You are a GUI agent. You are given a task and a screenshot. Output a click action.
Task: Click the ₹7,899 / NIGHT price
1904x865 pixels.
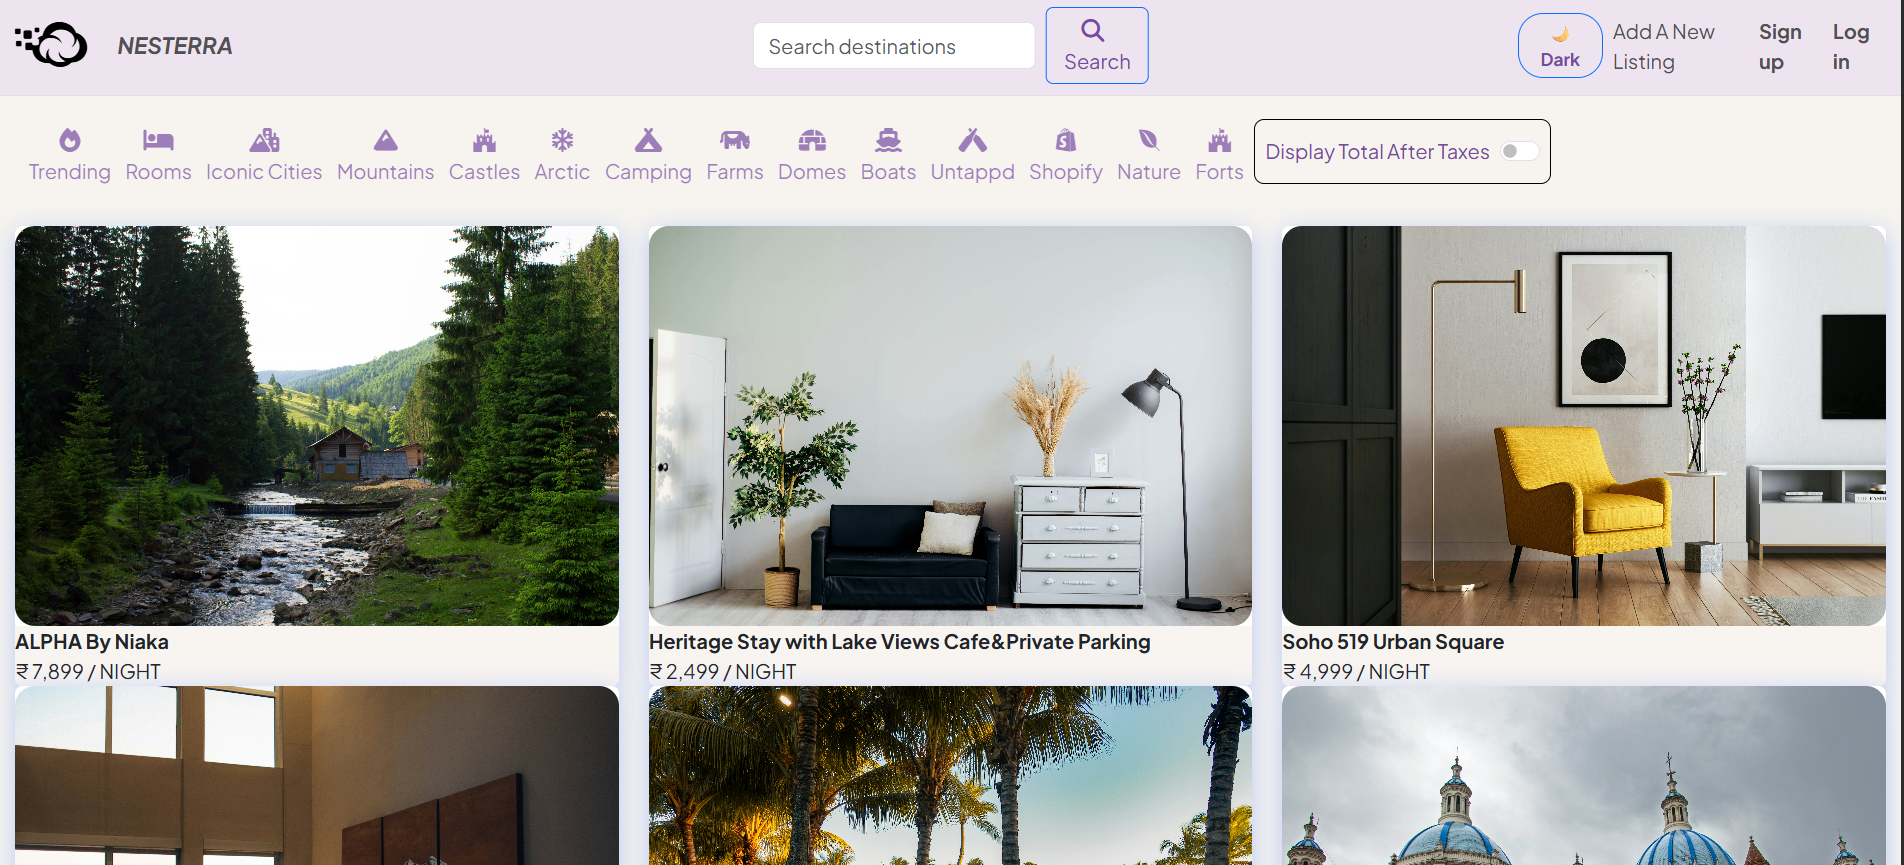click(88, 672)
